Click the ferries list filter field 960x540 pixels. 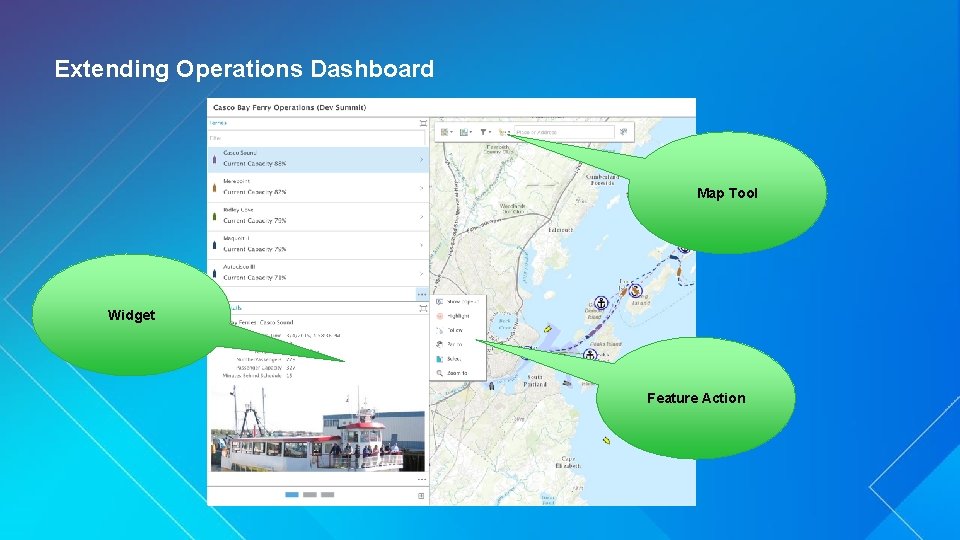[x=317, y=138]
